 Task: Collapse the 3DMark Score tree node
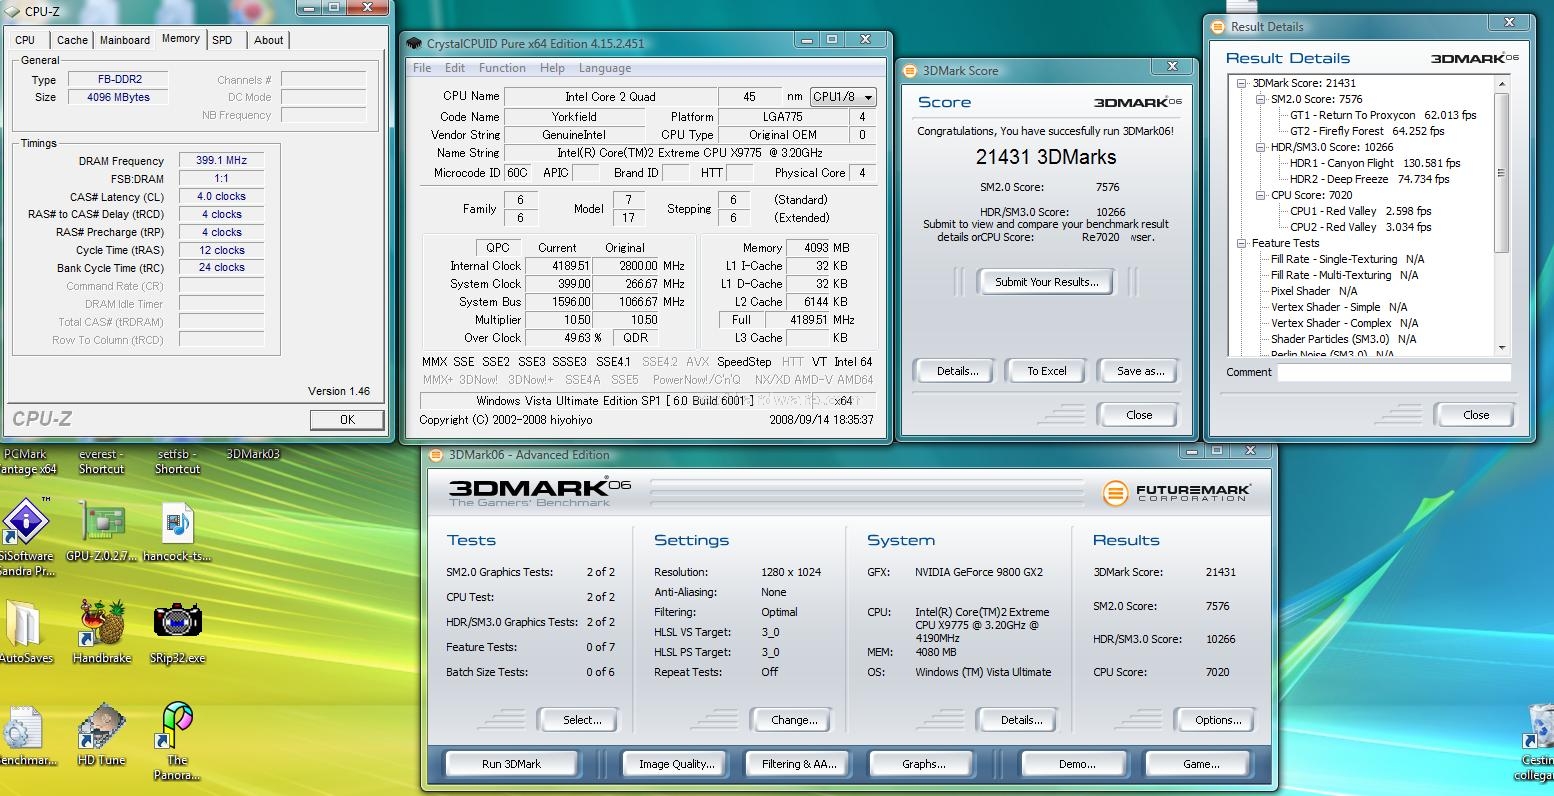coord(1241,83)
